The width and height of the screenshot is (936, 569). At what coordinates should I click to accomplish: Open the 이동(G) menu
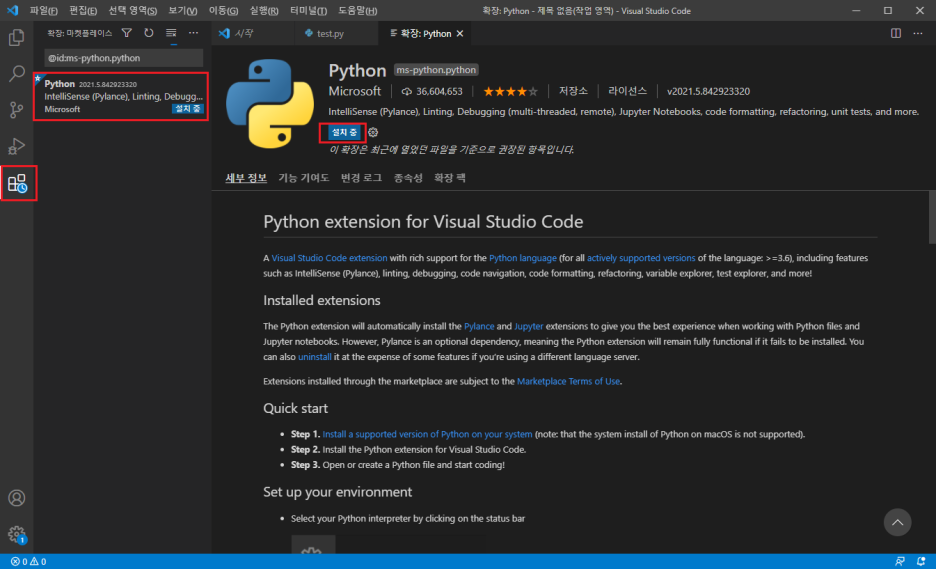click(223, 11)
